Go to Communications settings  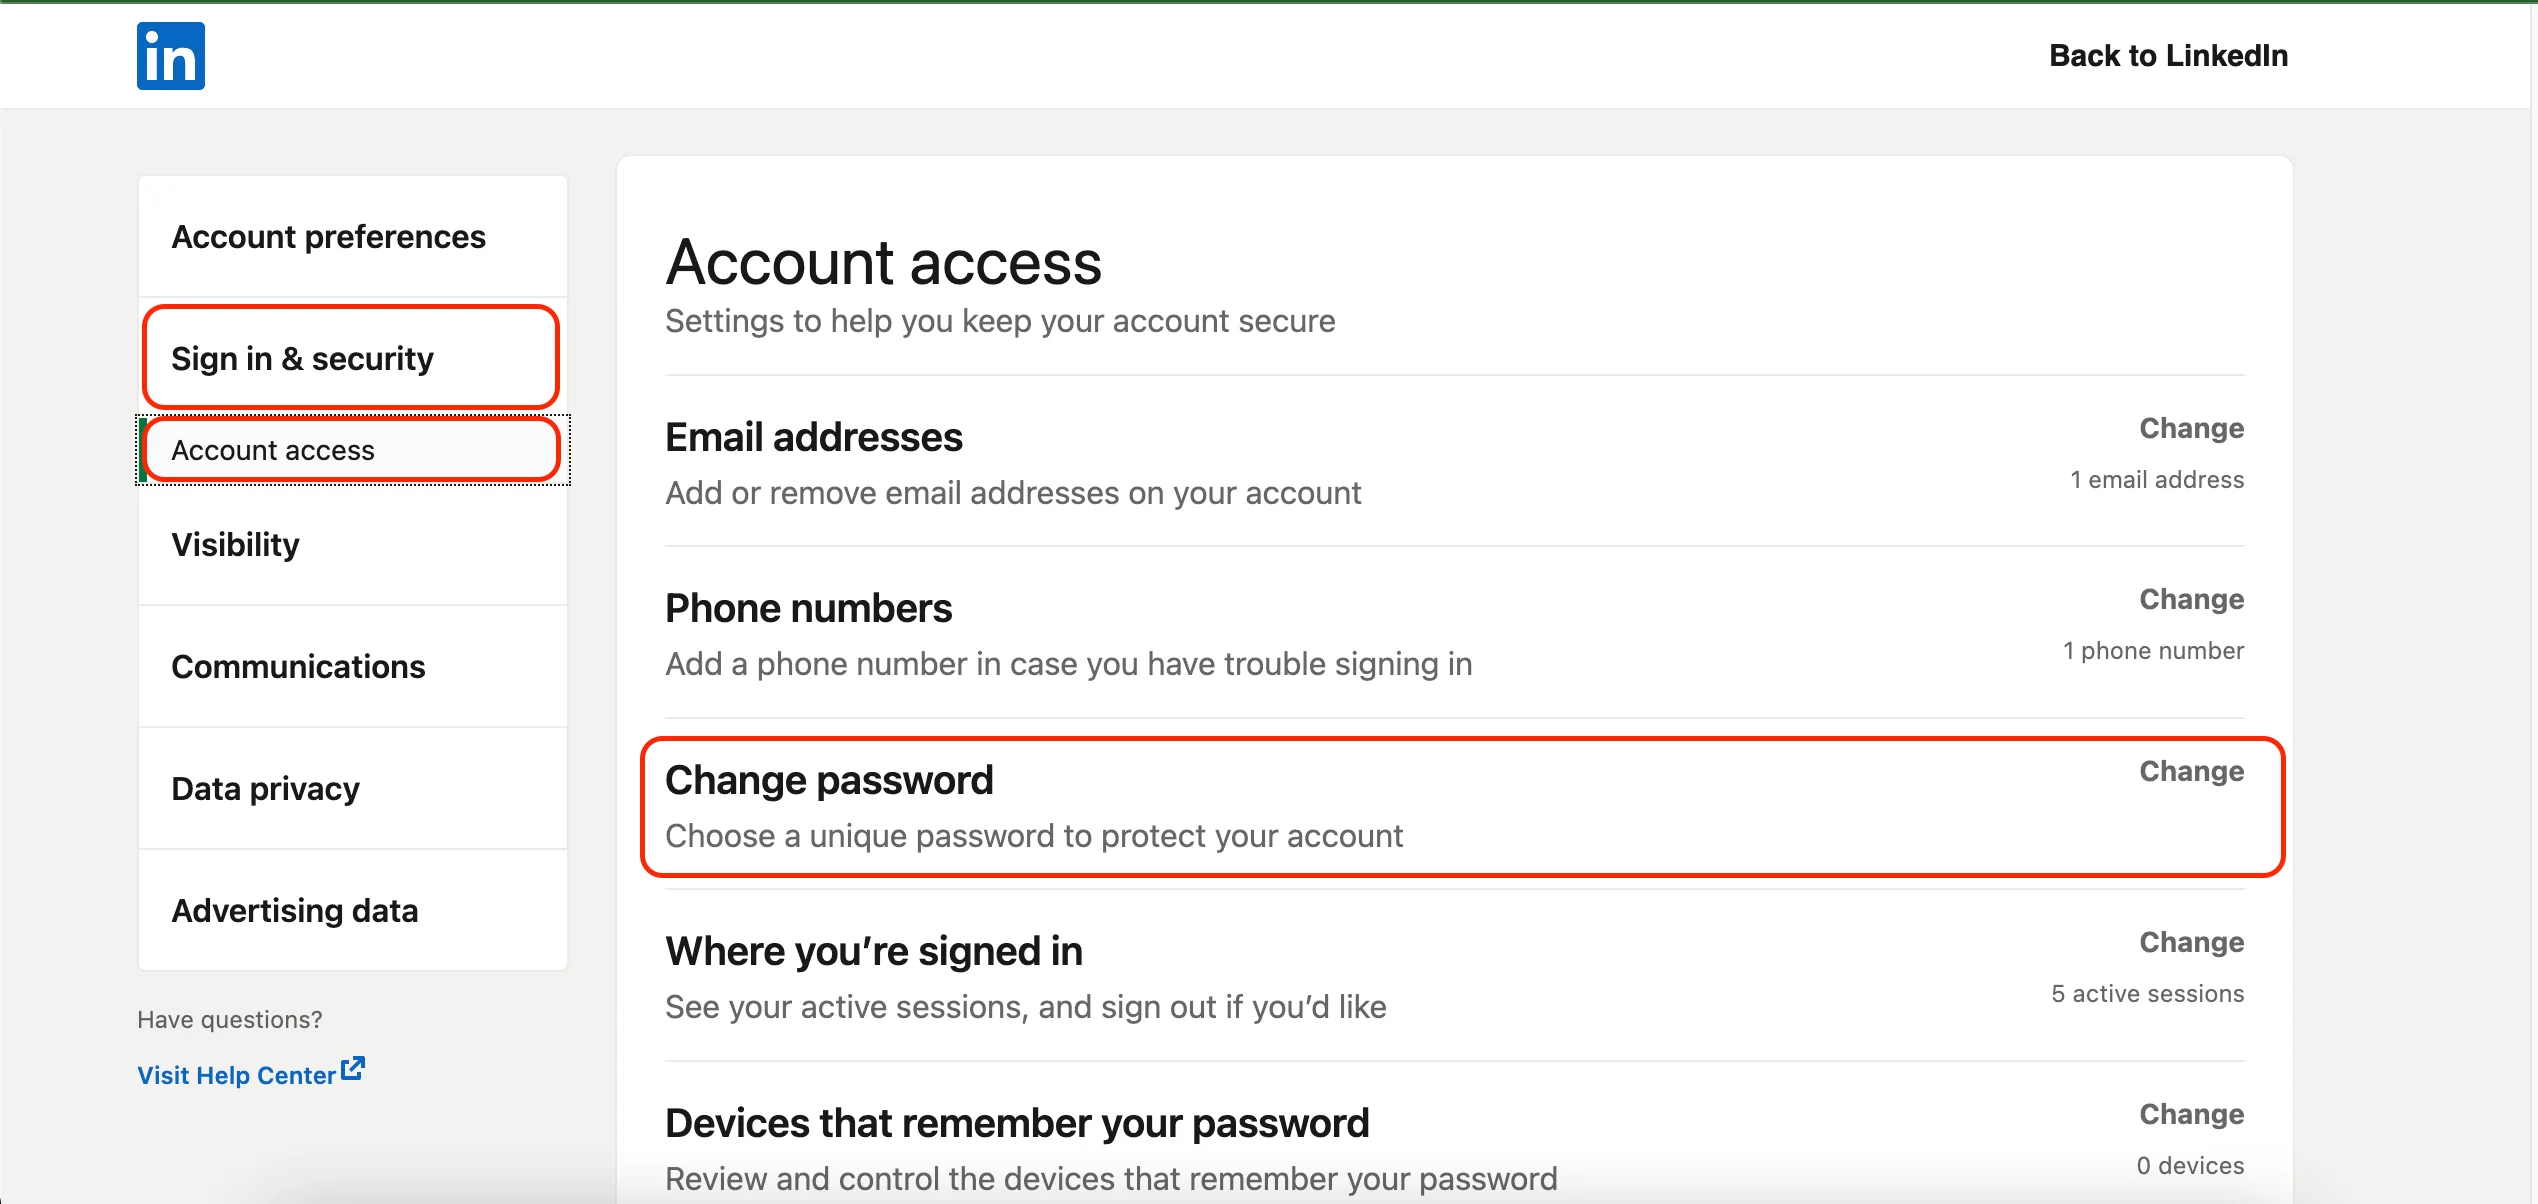point(298,667)
